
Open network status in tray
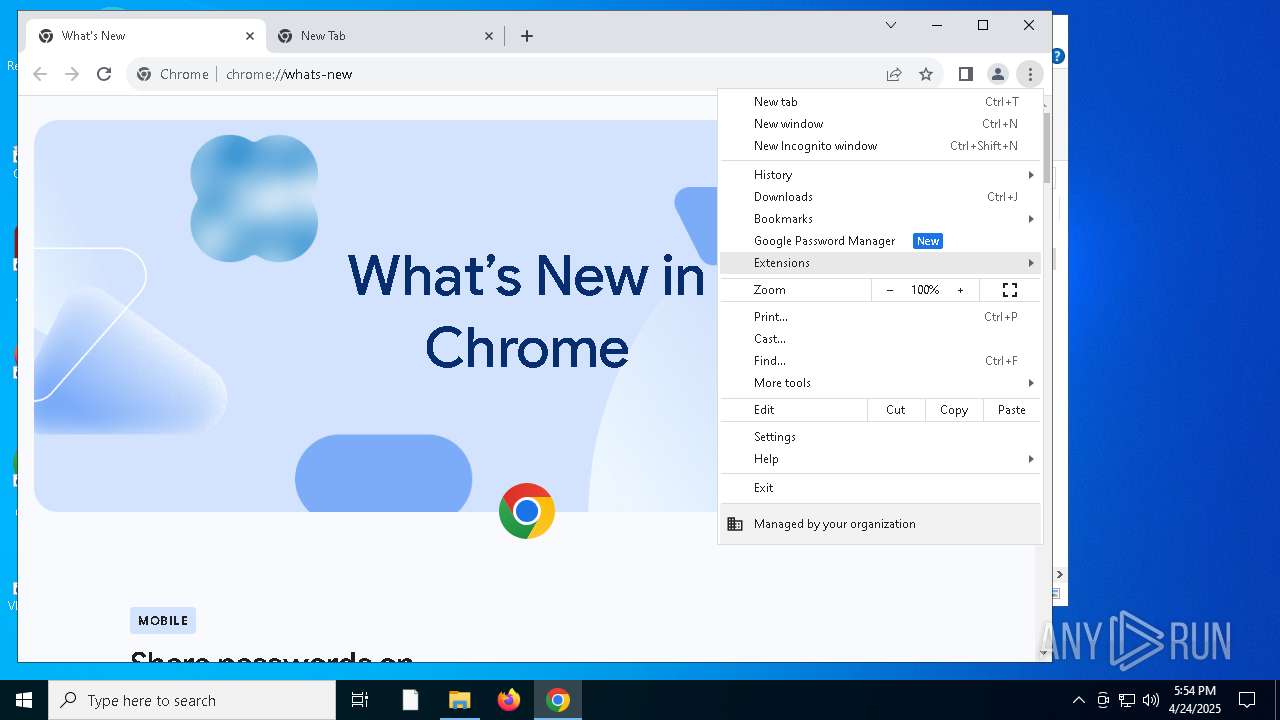1127,700
